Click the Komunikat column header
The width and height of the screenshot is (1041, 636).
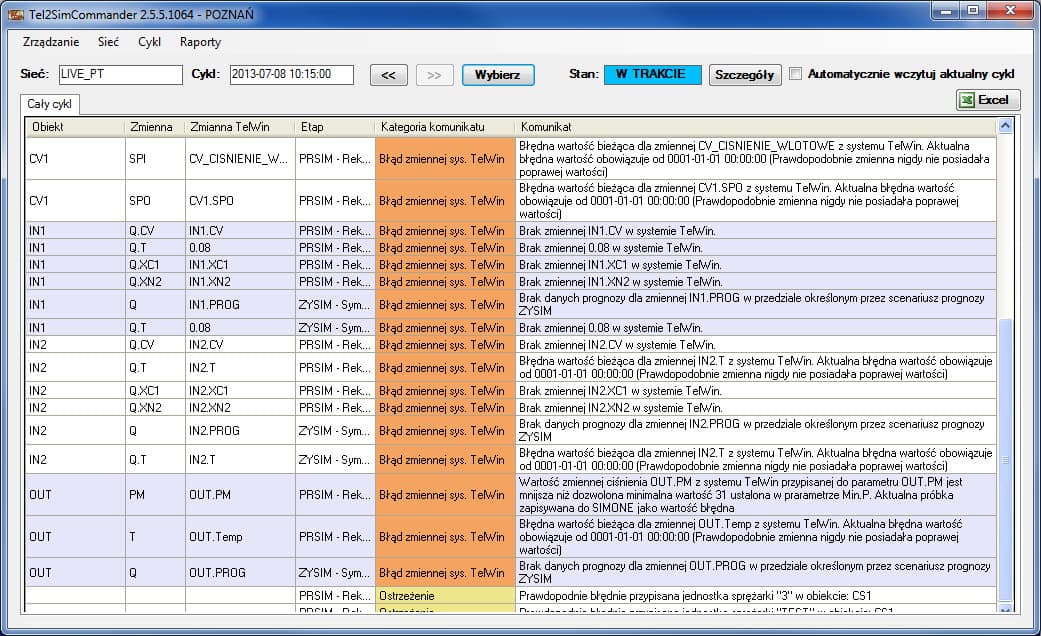point(756,127)
